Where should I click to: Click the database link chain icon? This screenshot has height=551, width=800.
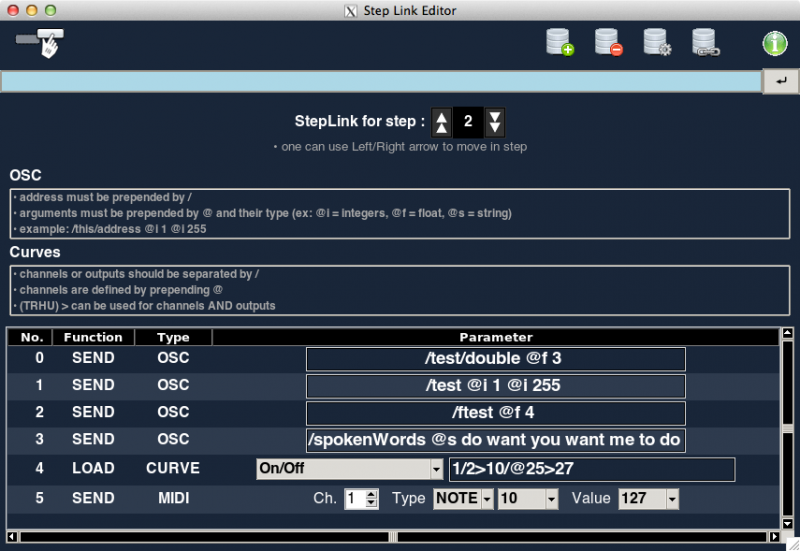point(706,43)
